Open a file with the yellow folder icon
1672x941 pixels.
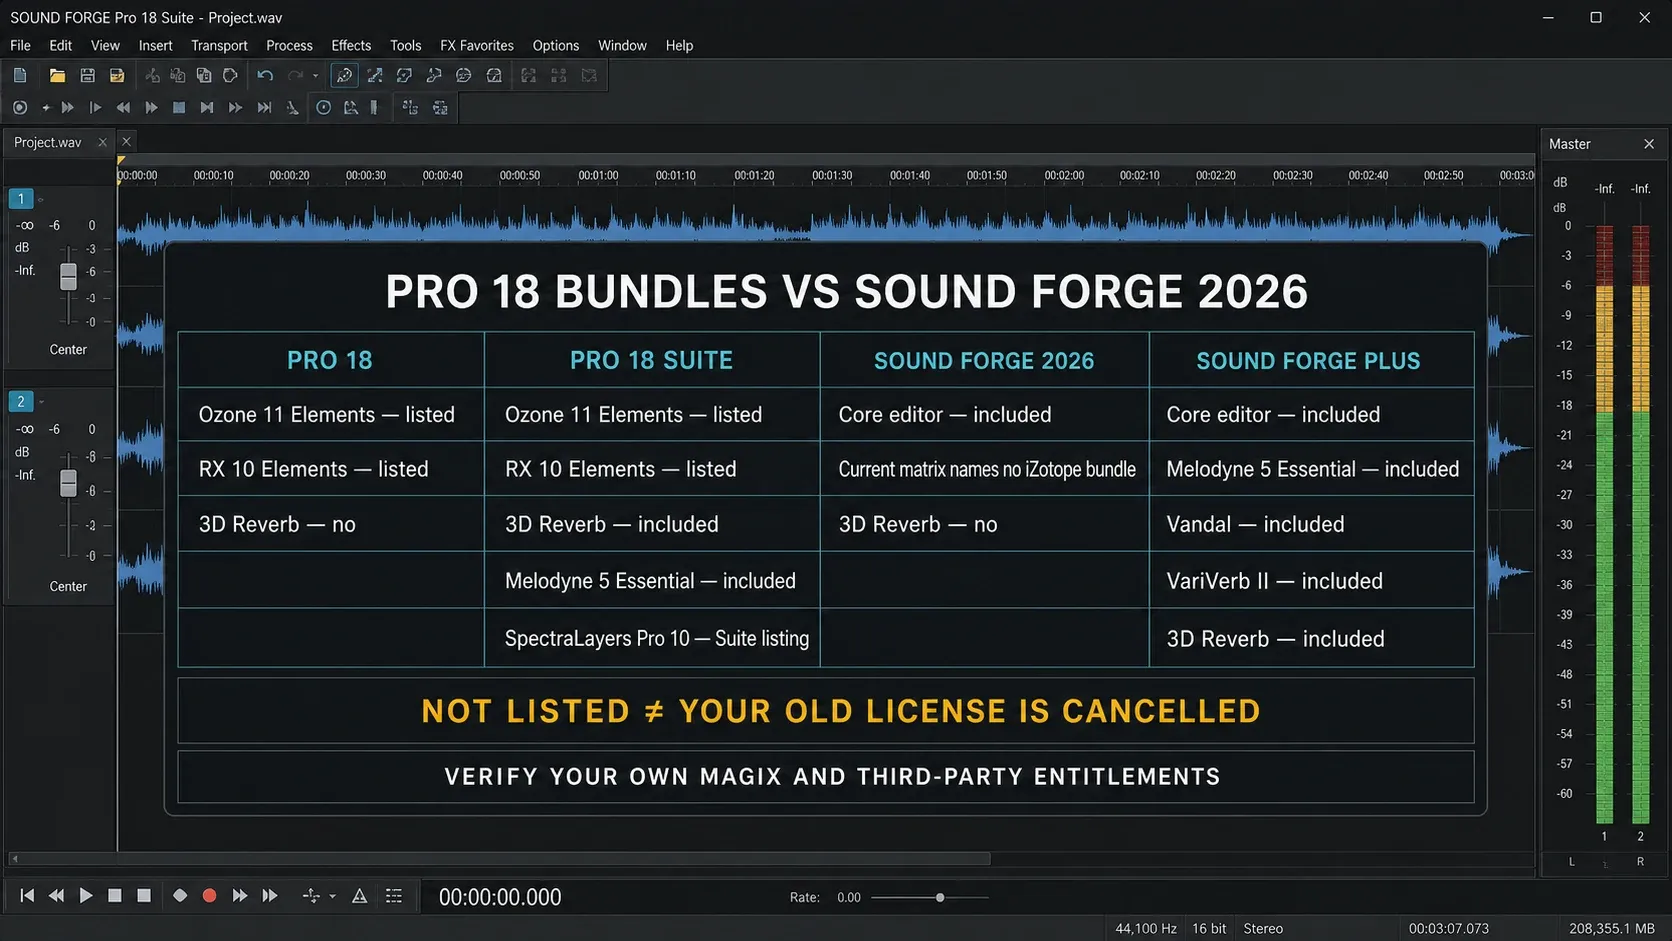click(x=57, y=76)
